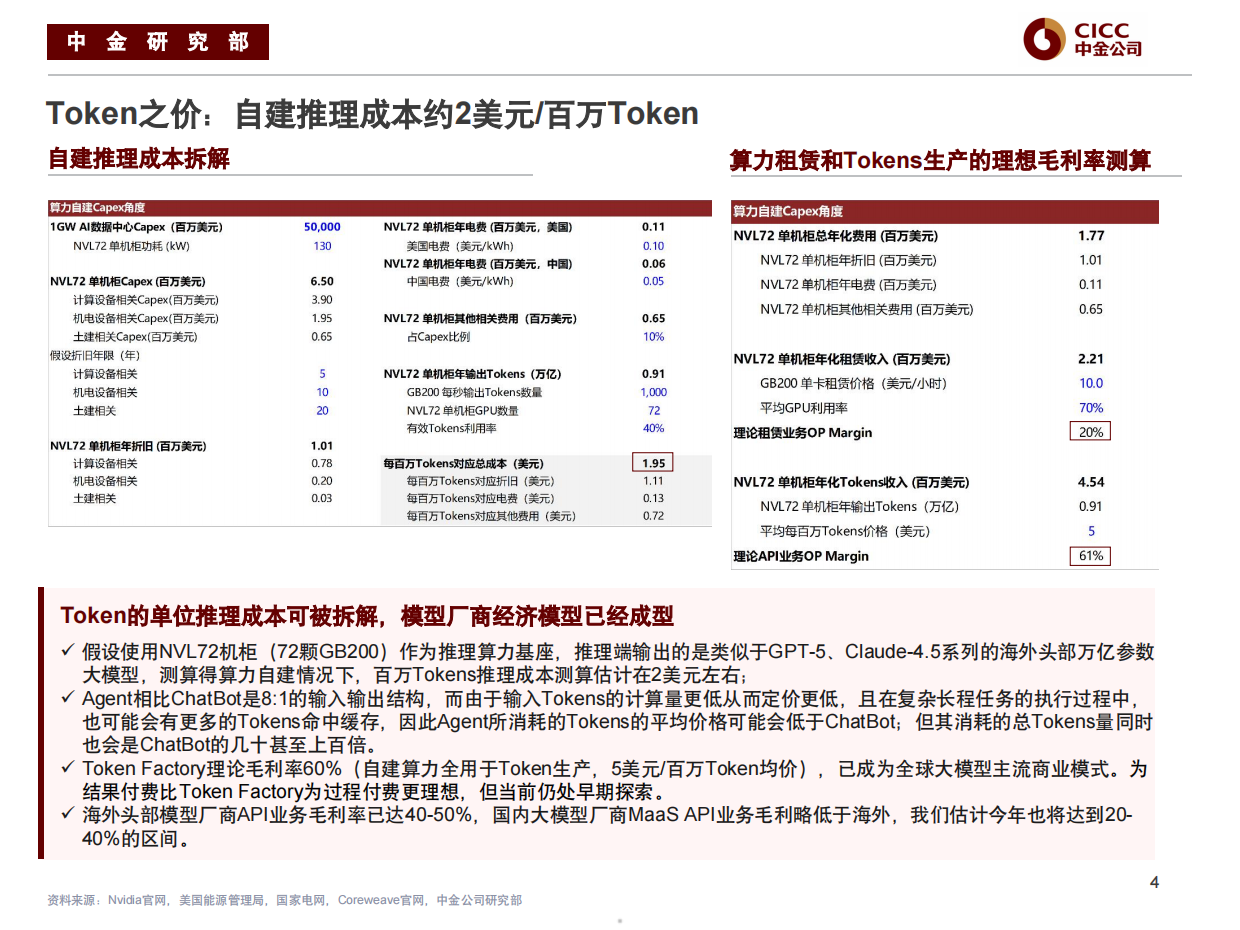Select the depreciation value '0.03'

coord(322,498)
